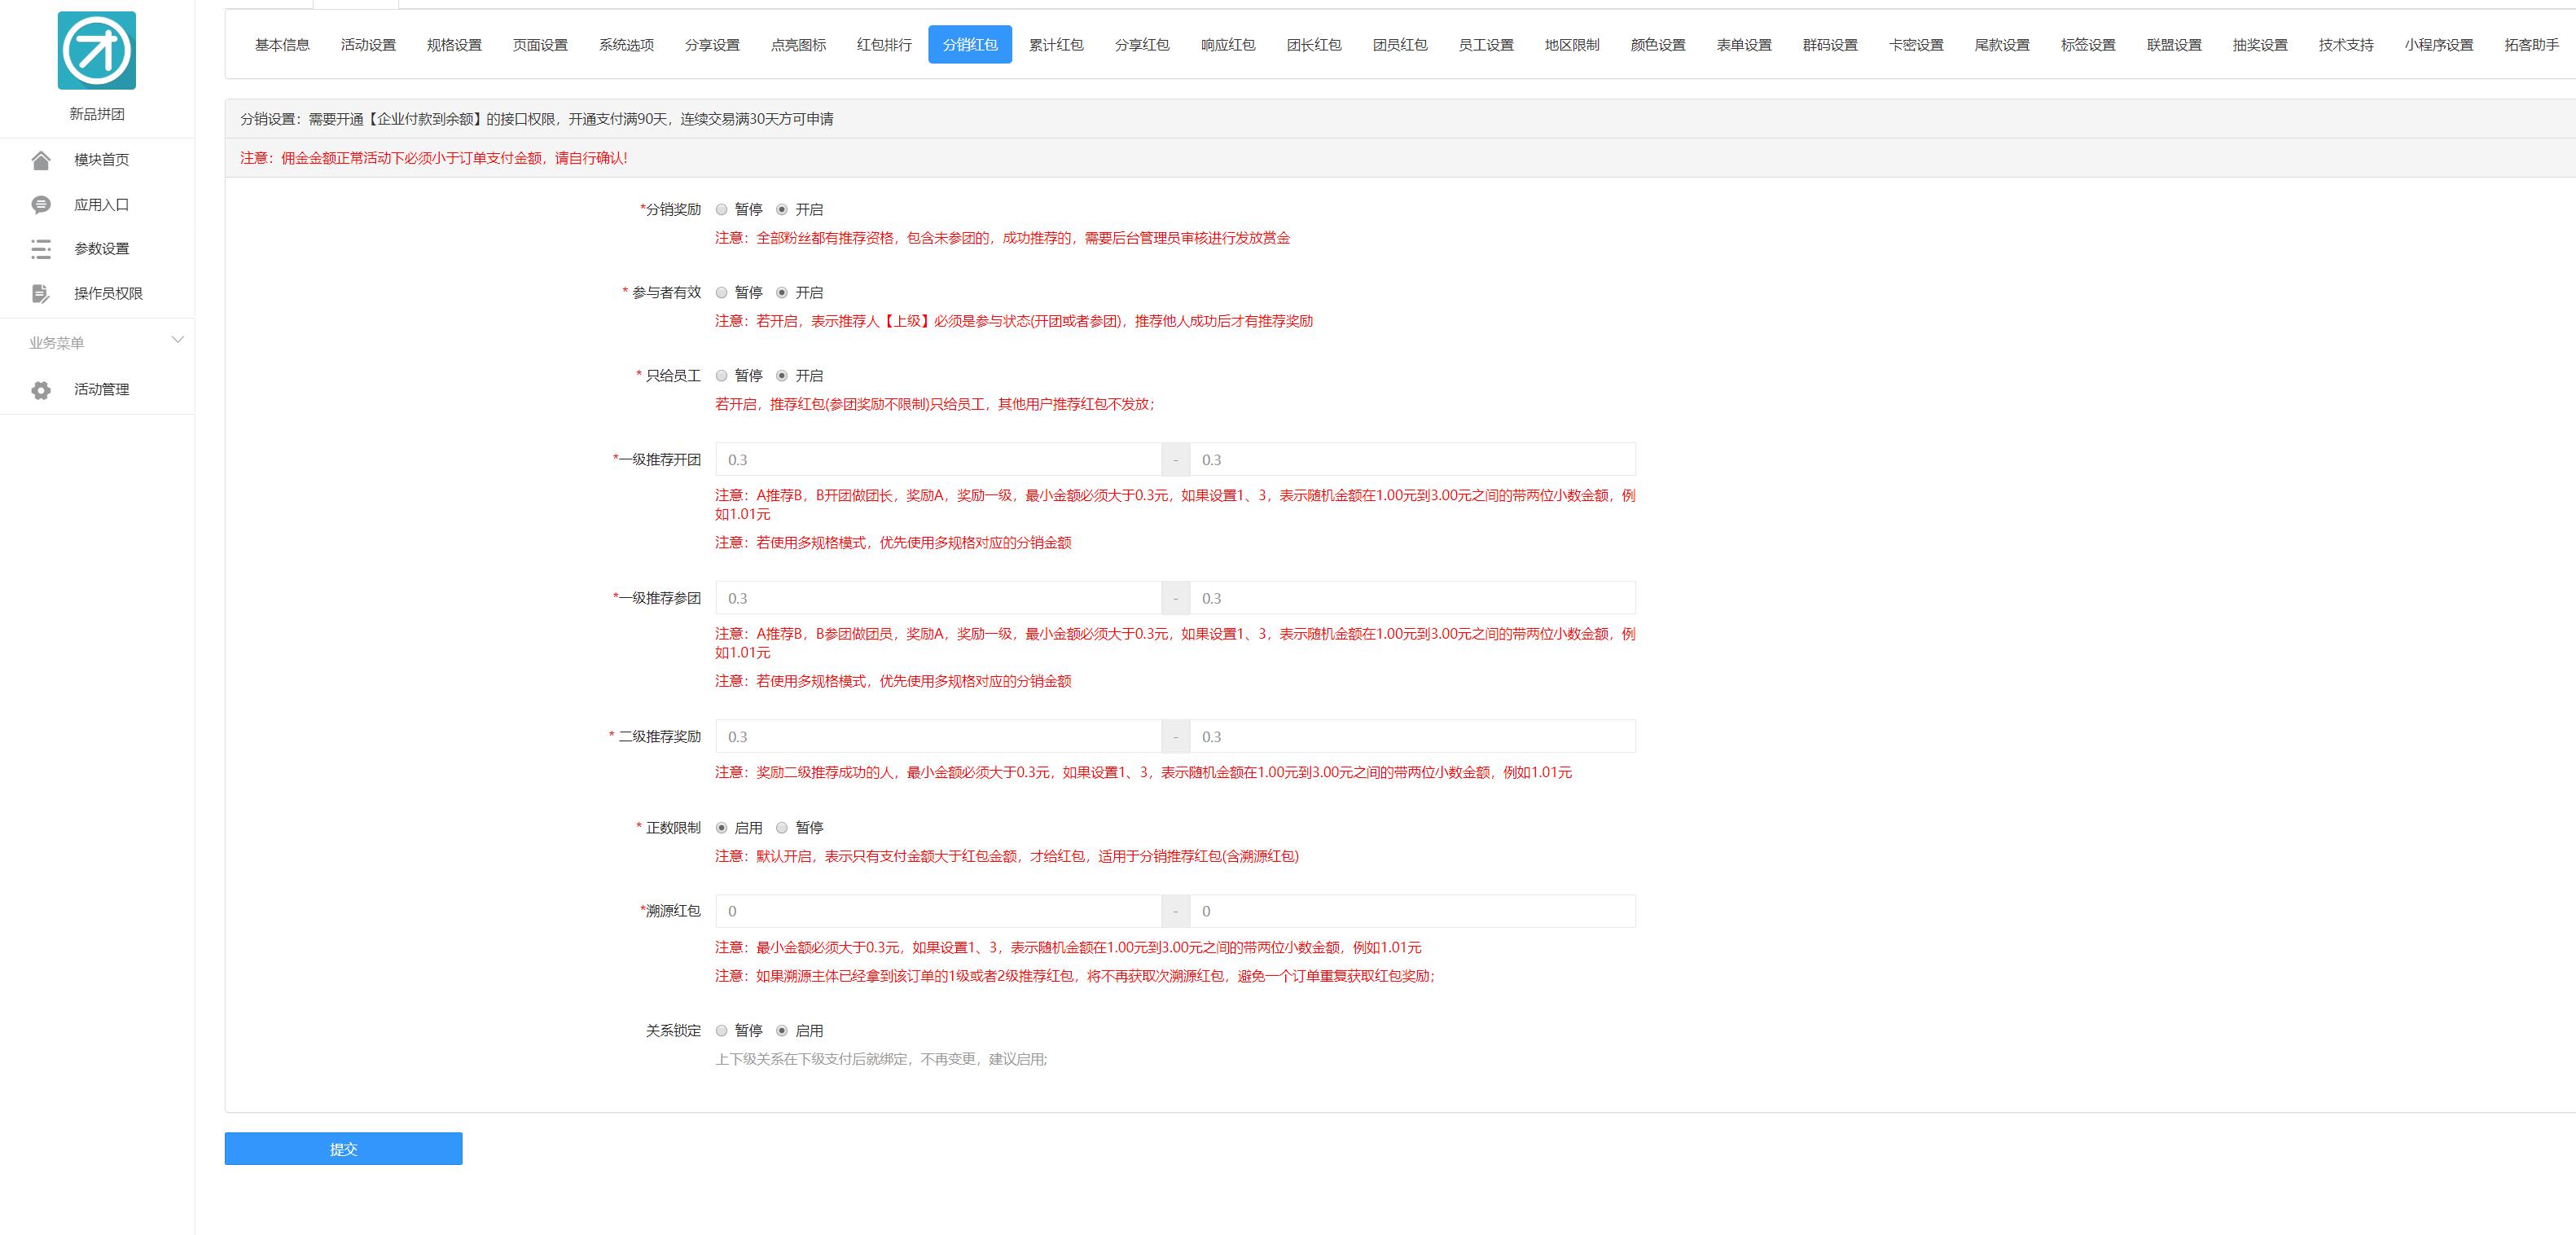Open the 技术支持 tab
Screen dimensions: 2576x1235
point(2346,45)
